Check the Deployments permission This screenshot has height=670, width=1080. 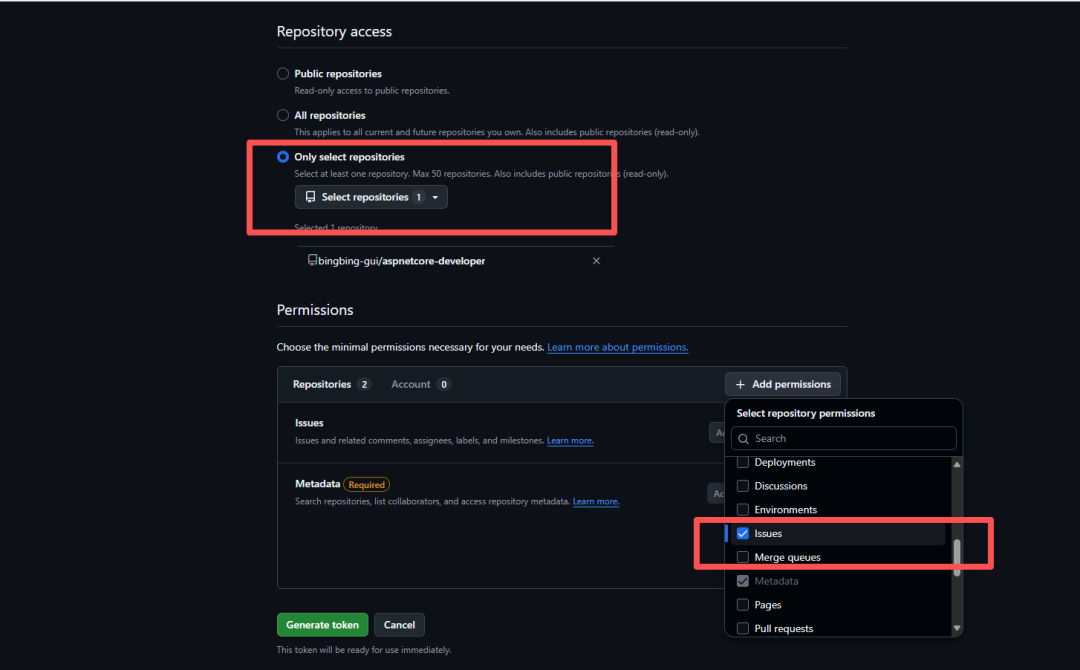(743, 462)
